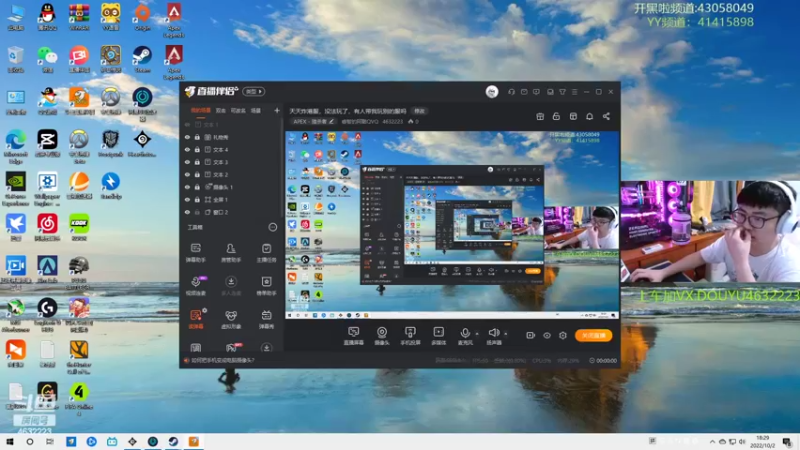The image size is (800, 450).
Task: Select the 窗口 2 layer row
Action: coord(233,212)
